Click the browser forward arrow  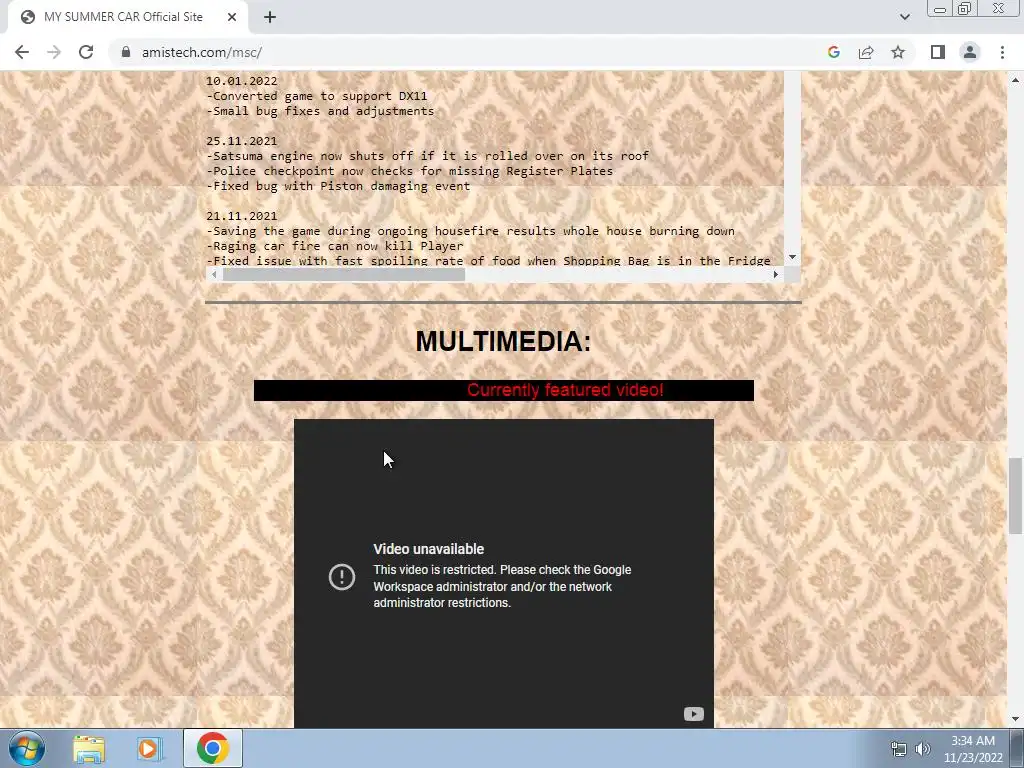[54, 52]
